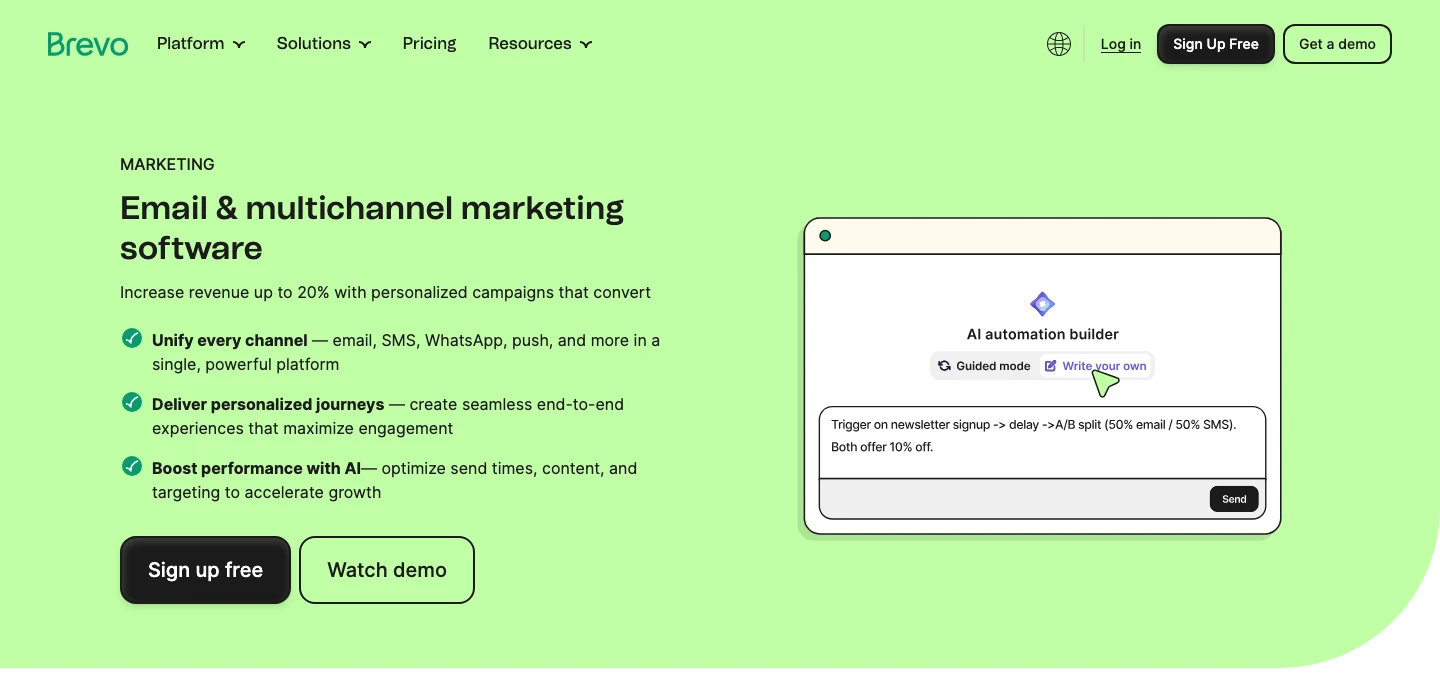Image resolution: width=1440 pixels, height=675 pixels.
Task: Click the large Sign up free button
Action: pos(205,570)
